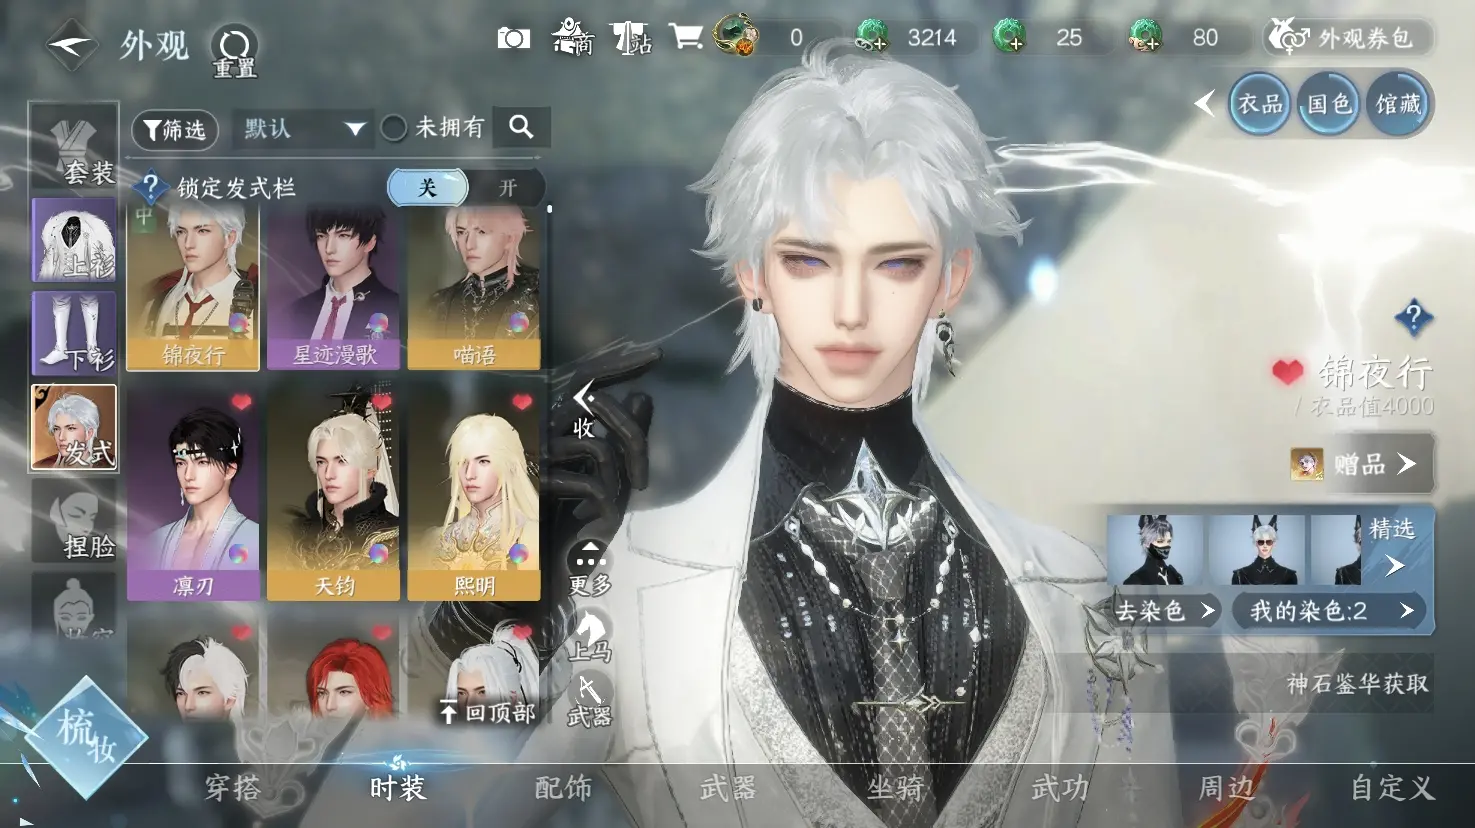Select the 套装 category in the sidebar
Image resolution: width=1475 pixels, height=828 pixels.
tap(74, 146)
